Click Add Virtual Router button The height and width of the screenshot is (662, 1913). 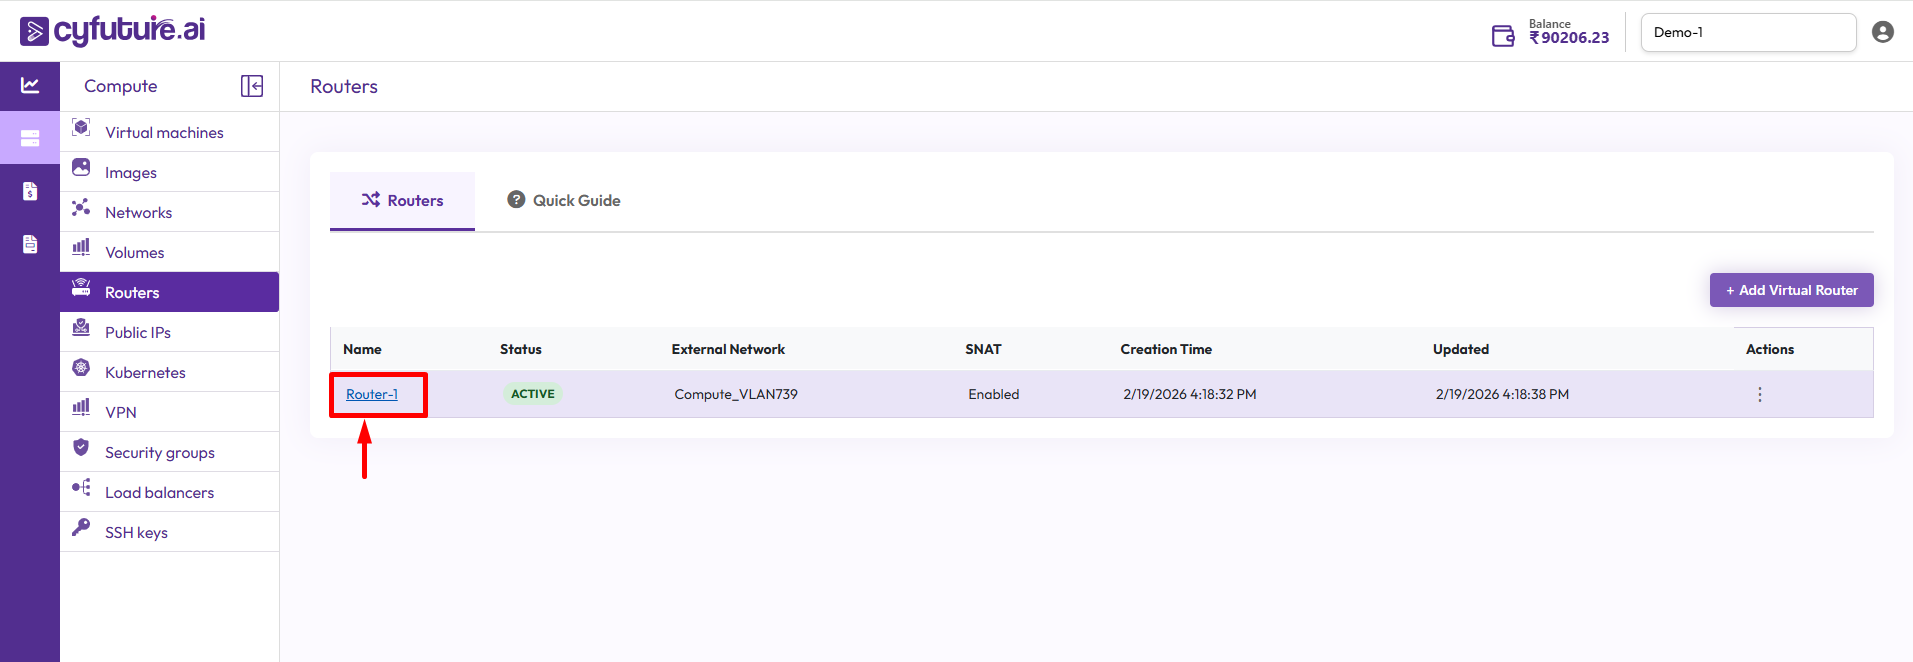1790,290
